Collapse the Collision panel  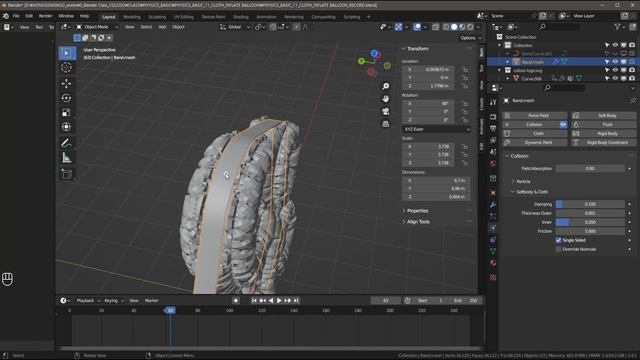click(x=519, y=156)
